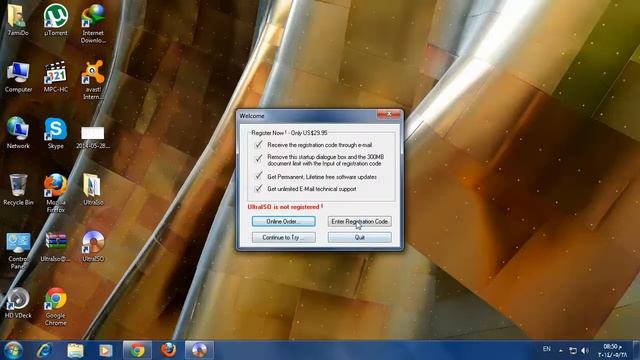The width and height of the screenshot is (640, 360).
Task: Open Windows Media Player from taskbar
Action: click(106, 350)
